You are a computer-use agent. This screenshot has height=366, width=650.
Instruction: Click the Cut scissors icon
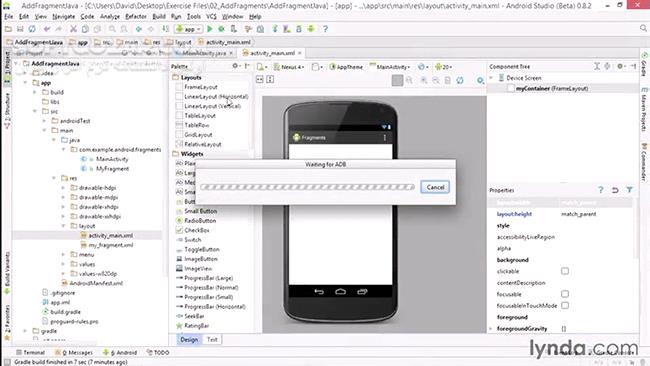[73, 29]
